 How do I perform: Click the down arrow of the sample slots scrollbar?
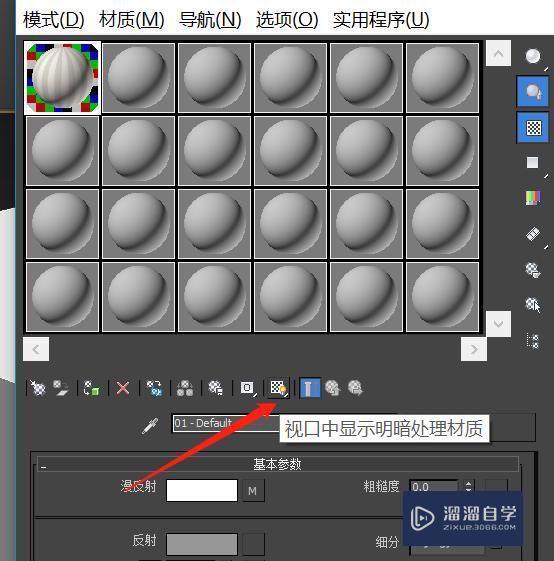[498, 324]
